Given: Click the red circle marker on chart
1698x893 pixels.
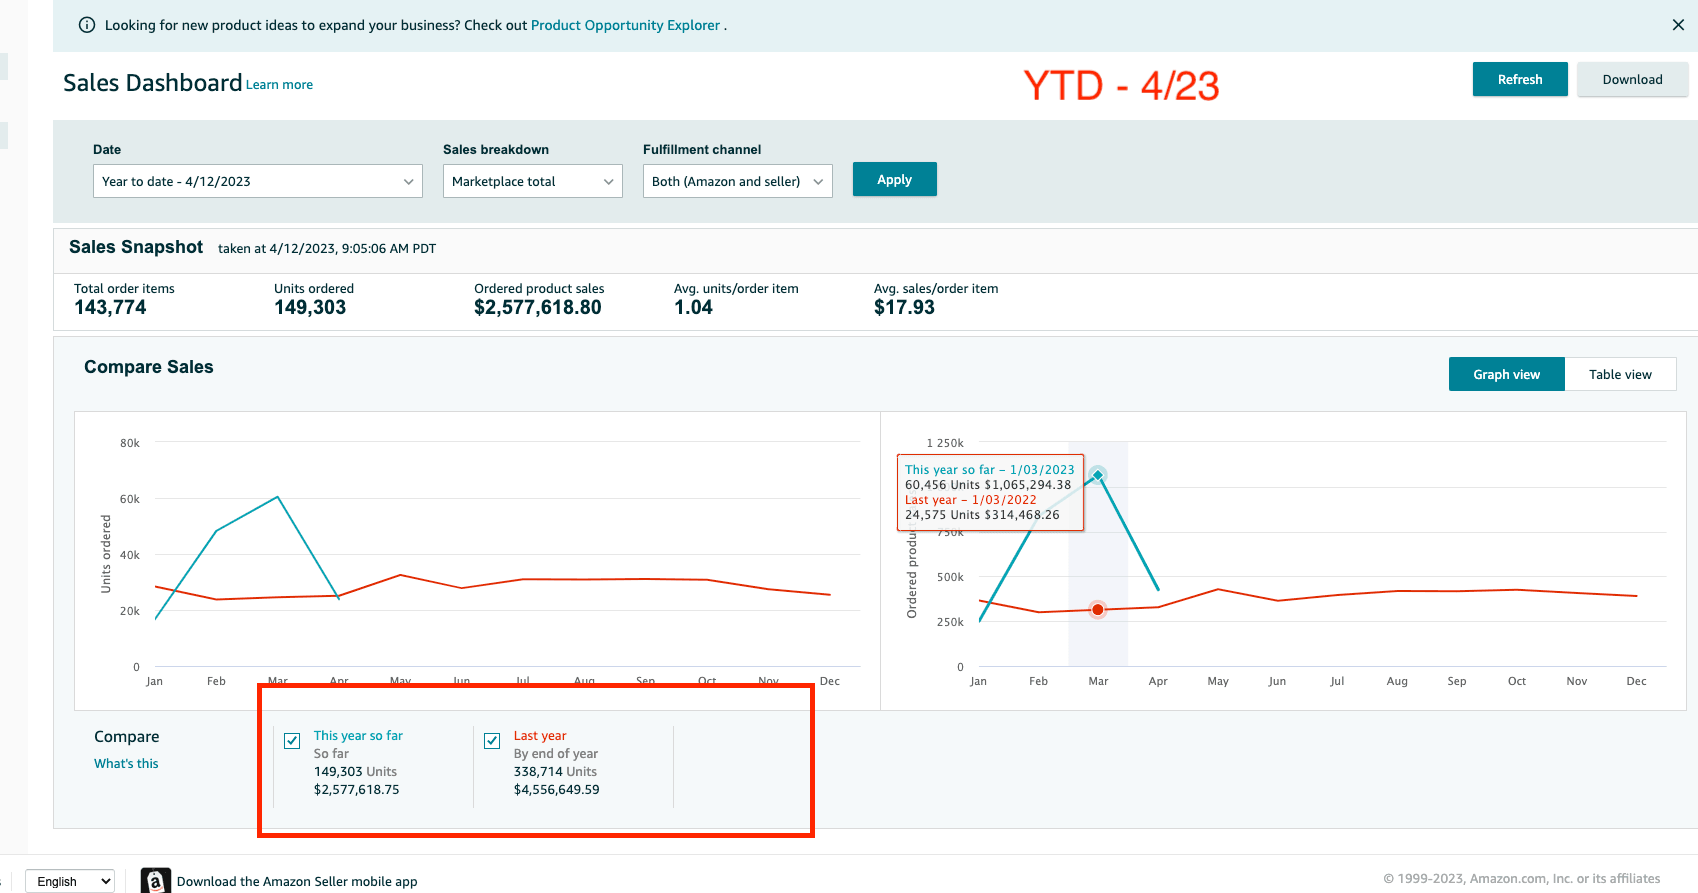Looking at the screenshot, I should pyautogui.click(x=1098, y=609).
